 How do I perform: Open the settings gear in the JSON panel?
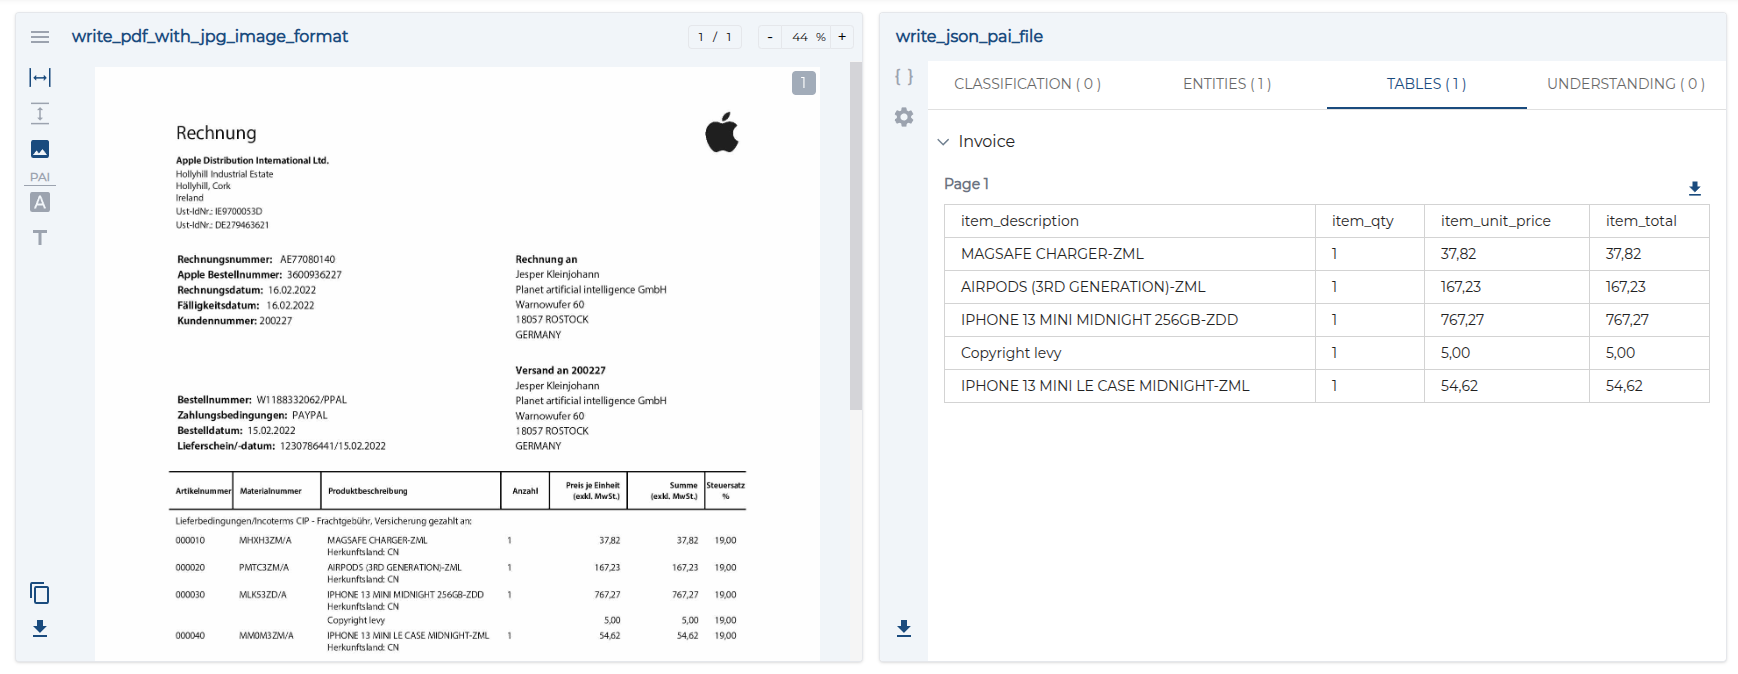[x=904, y=117]
